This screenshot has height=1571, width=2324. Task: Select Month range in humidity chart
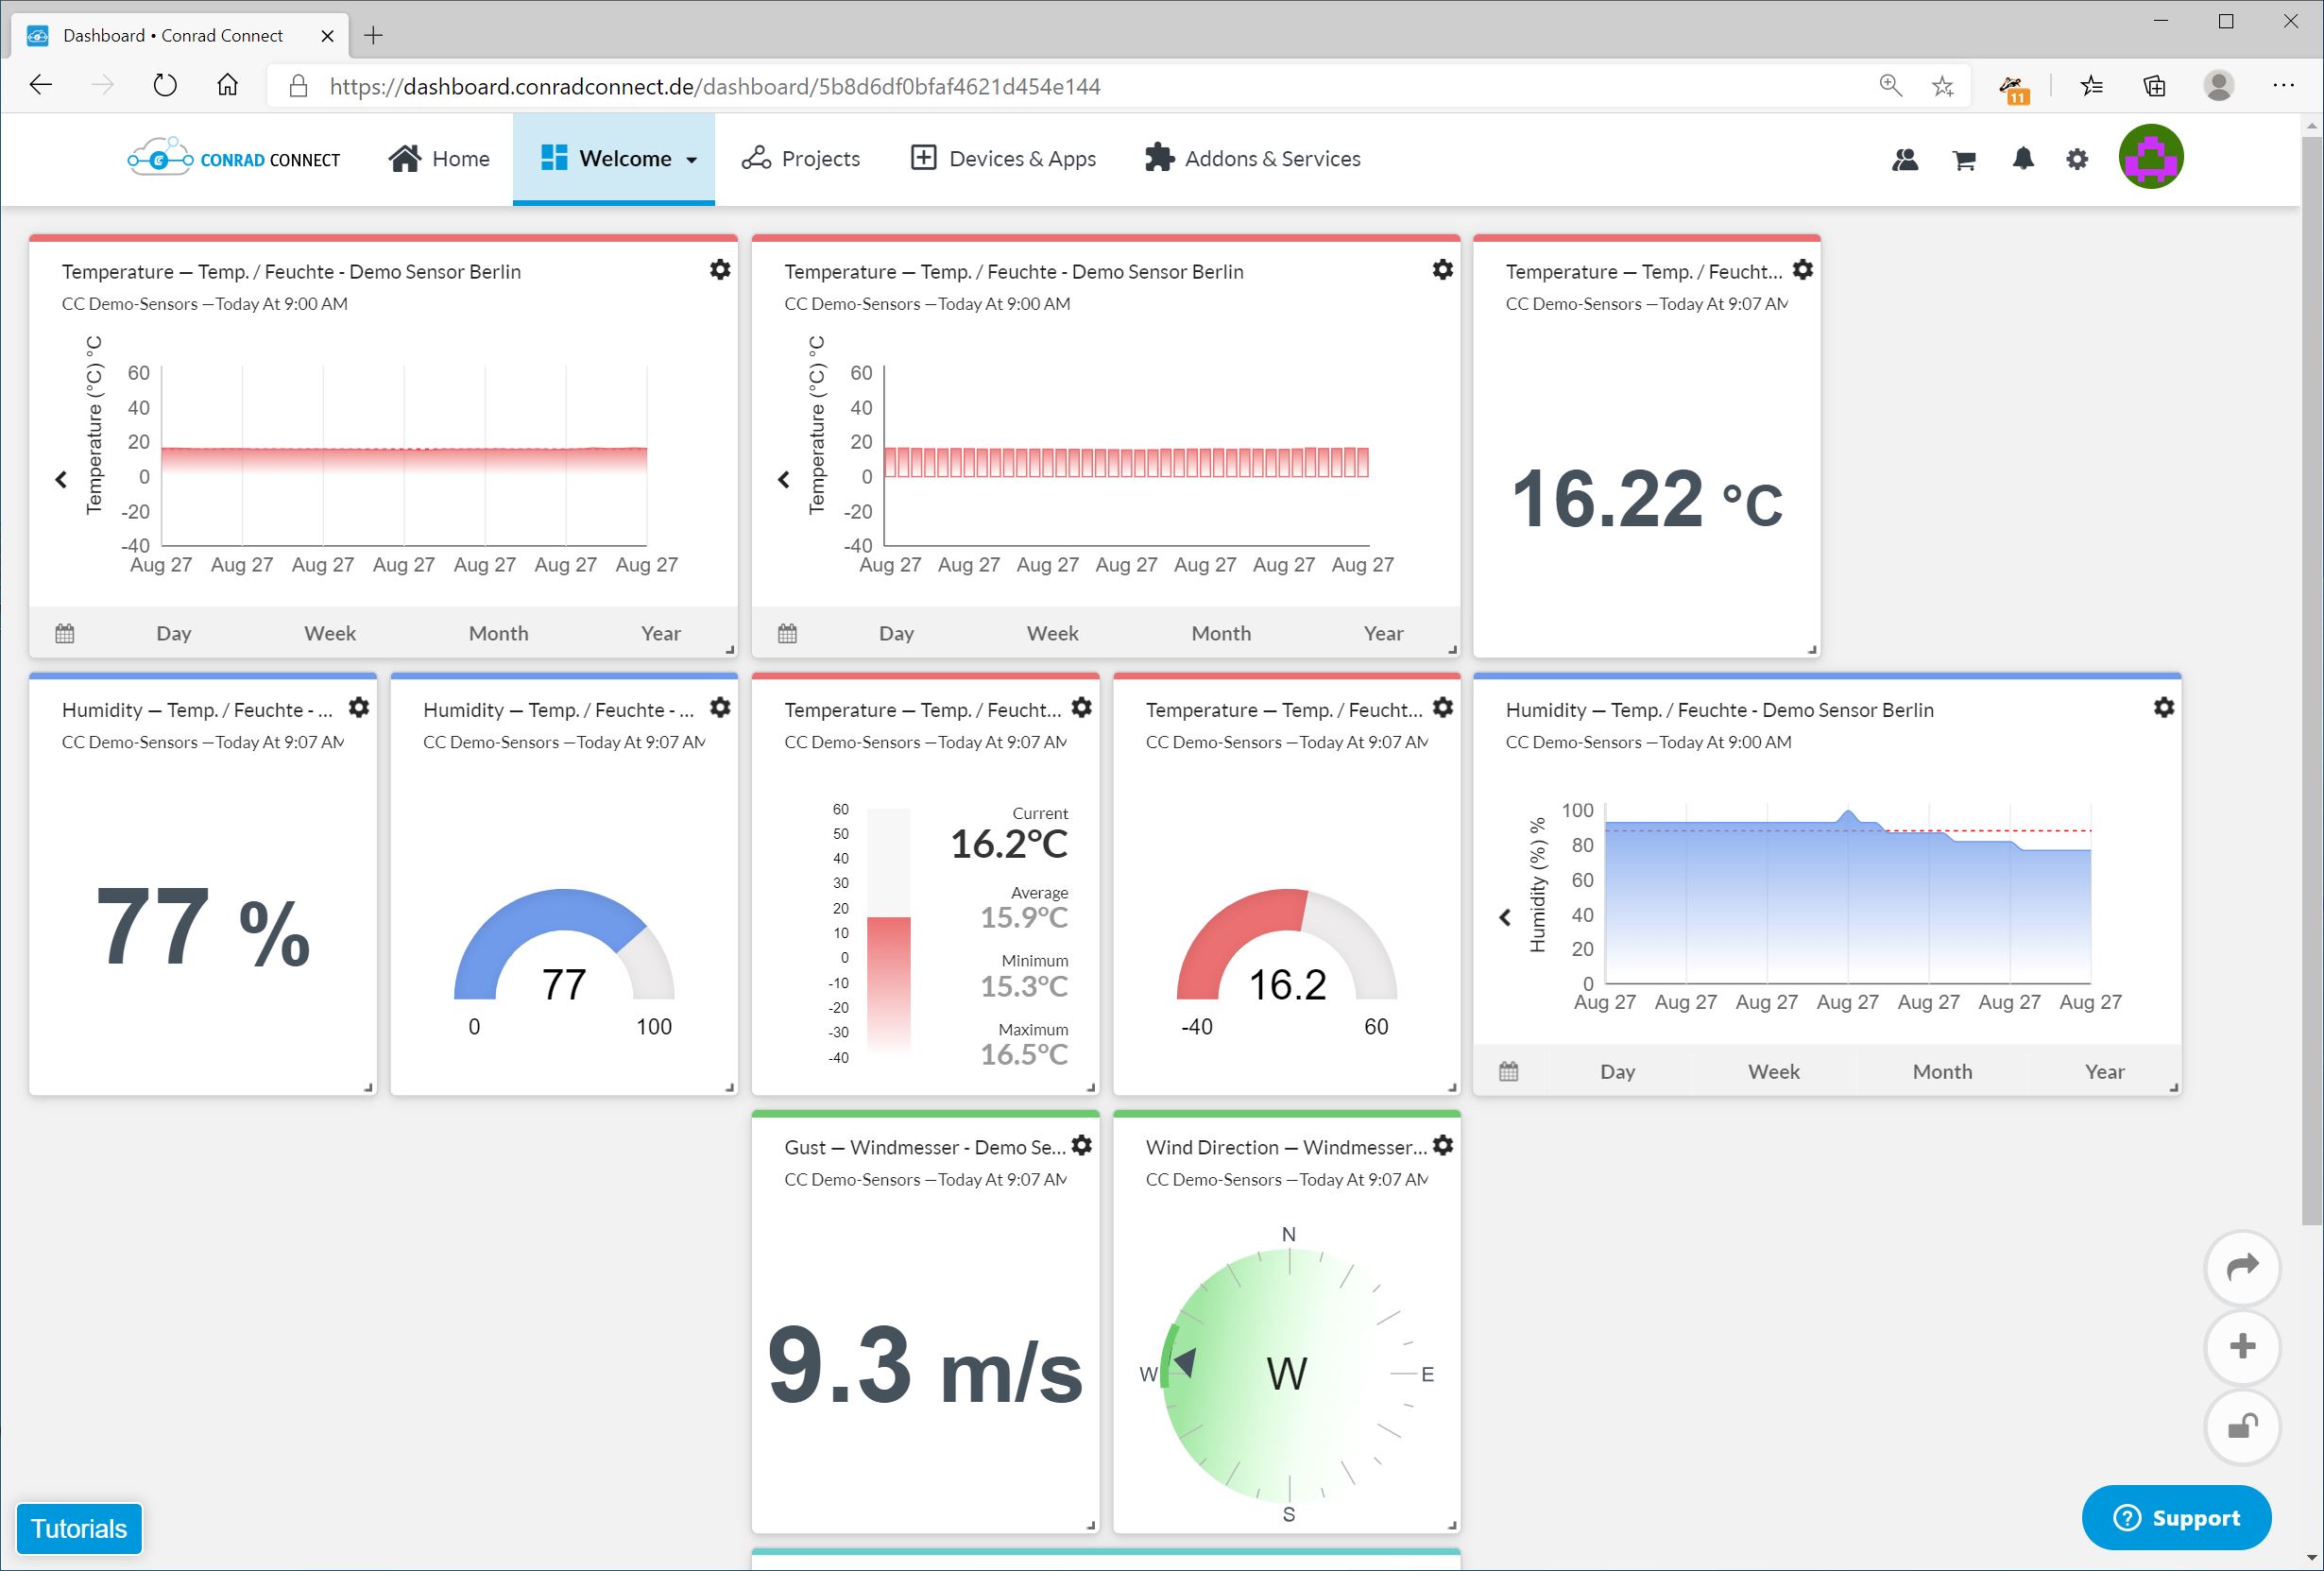1941,1071
